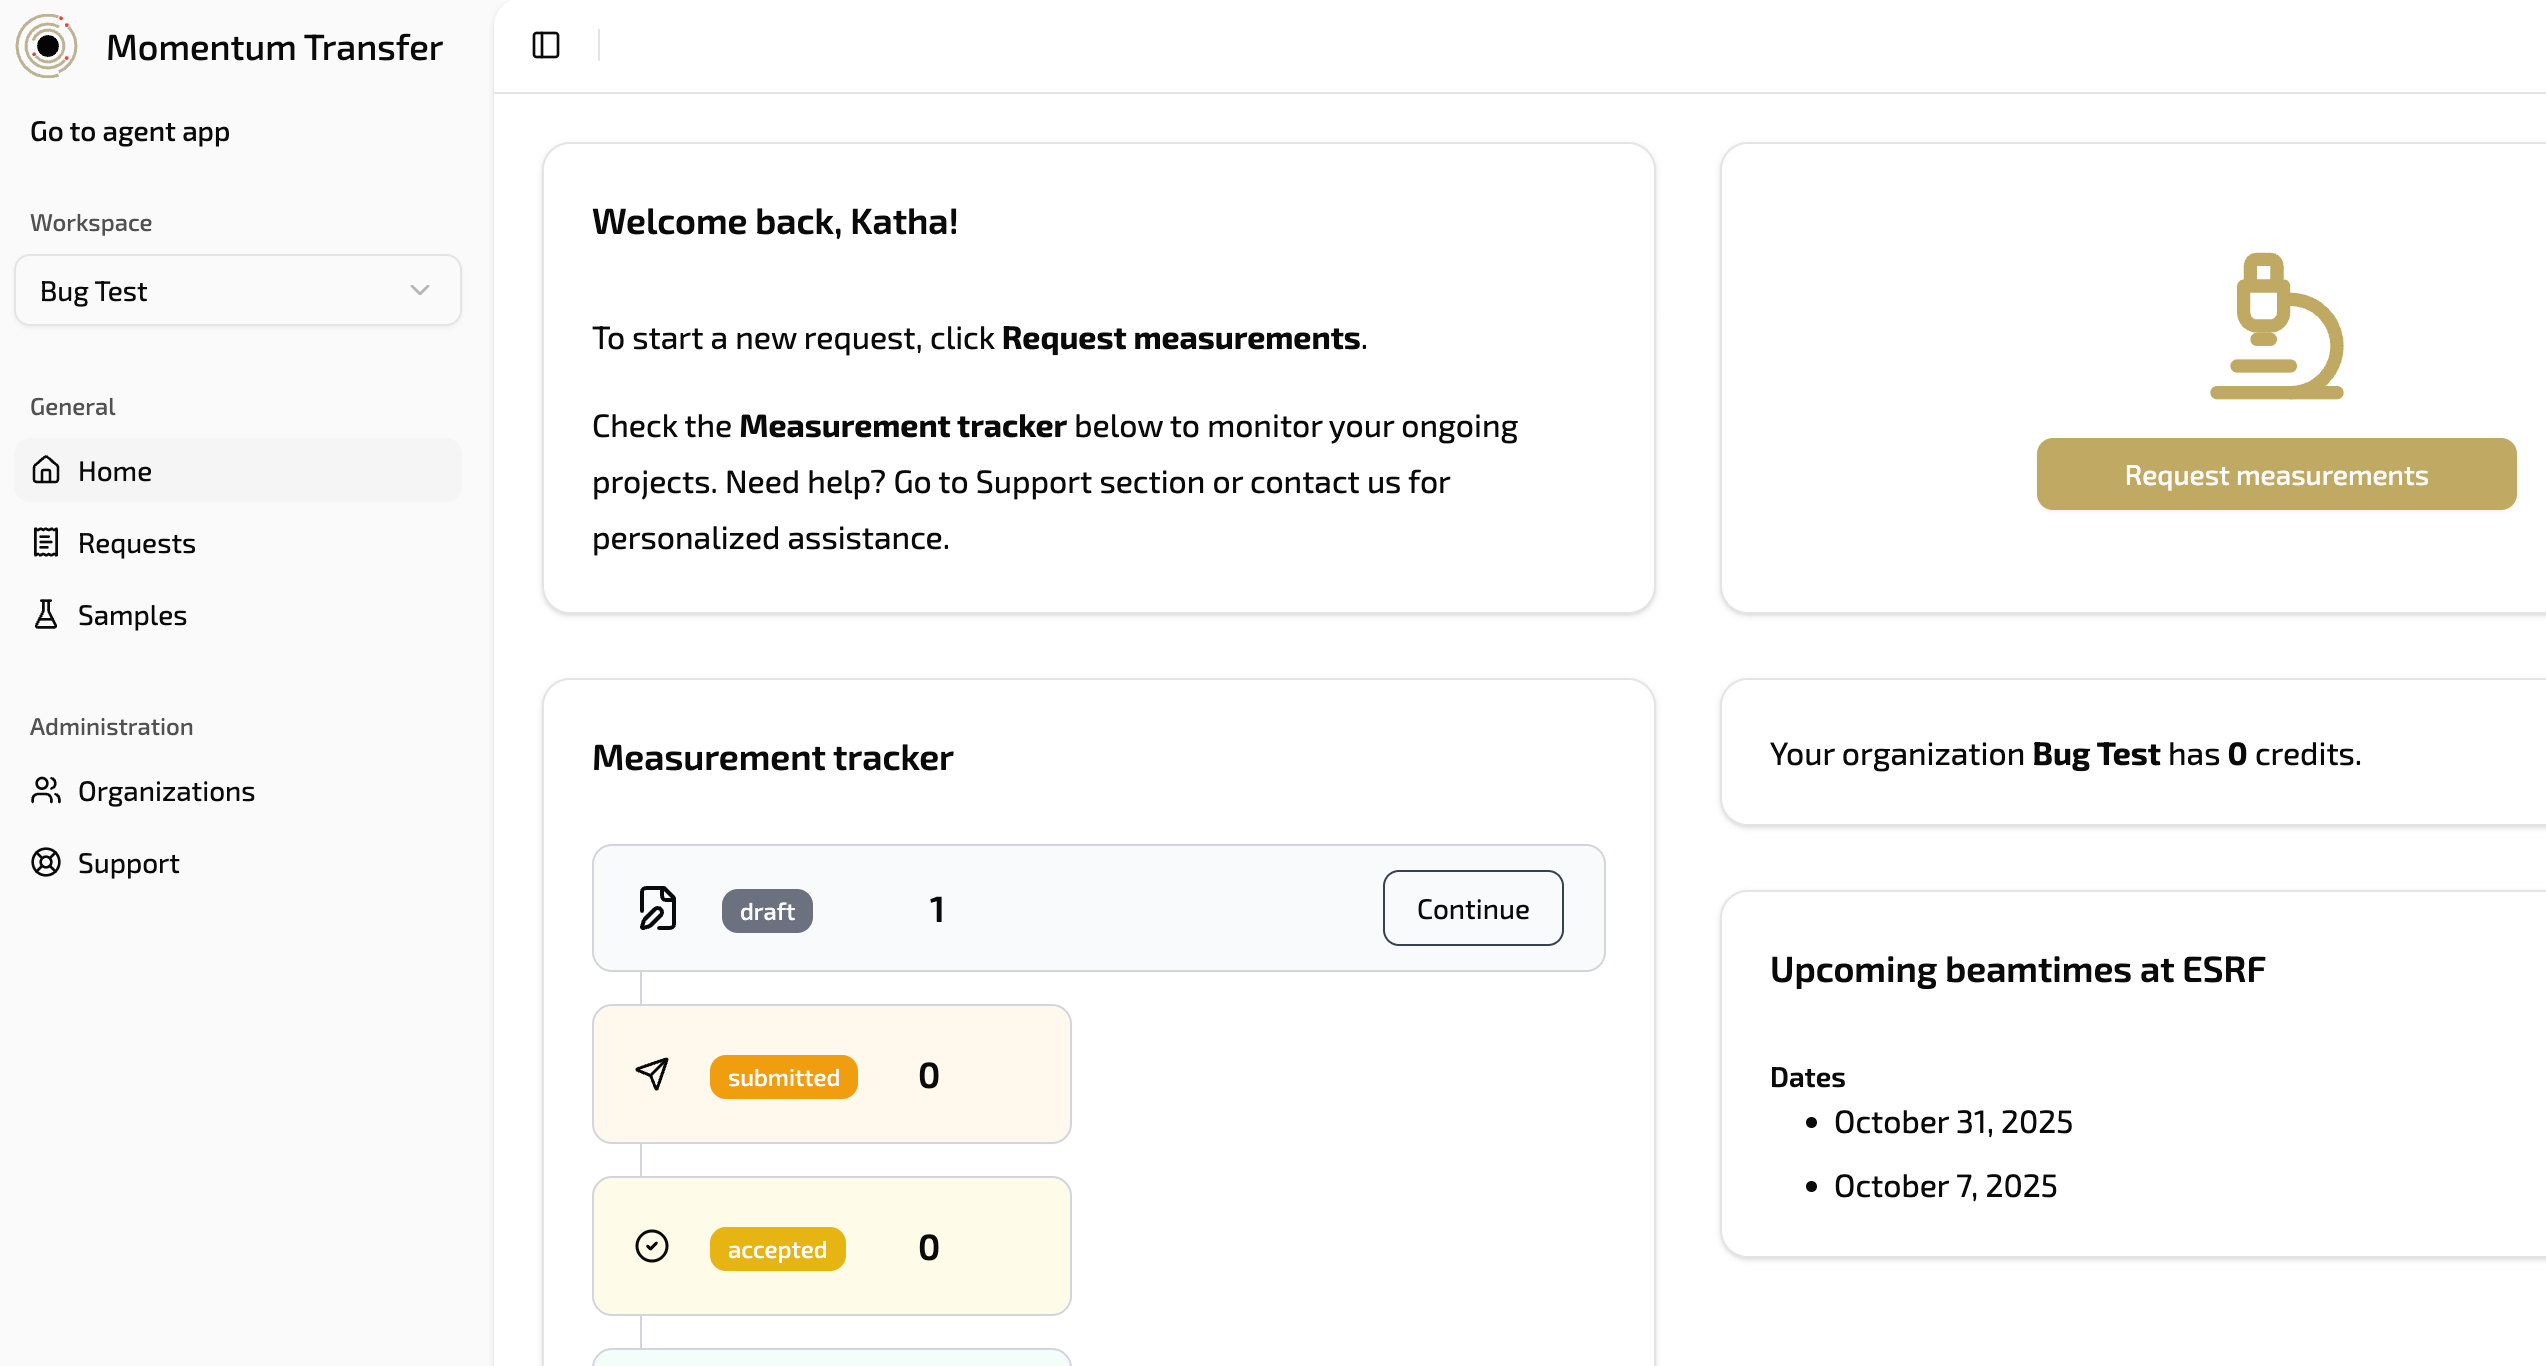Go to the Samples section
2546x1366 pixels.
click(132, 615)
